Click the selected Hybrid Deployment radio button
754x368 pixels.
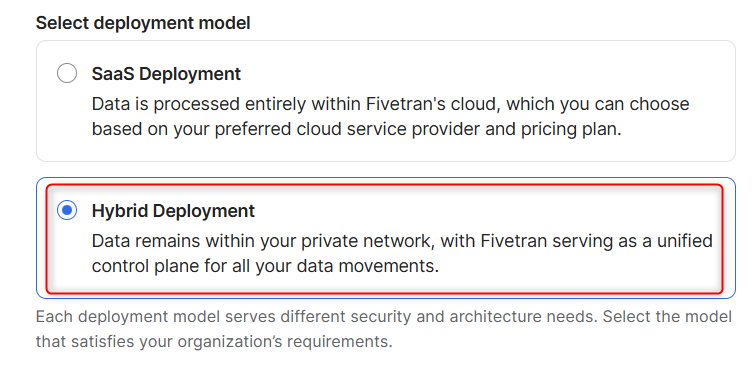point(67,210)
